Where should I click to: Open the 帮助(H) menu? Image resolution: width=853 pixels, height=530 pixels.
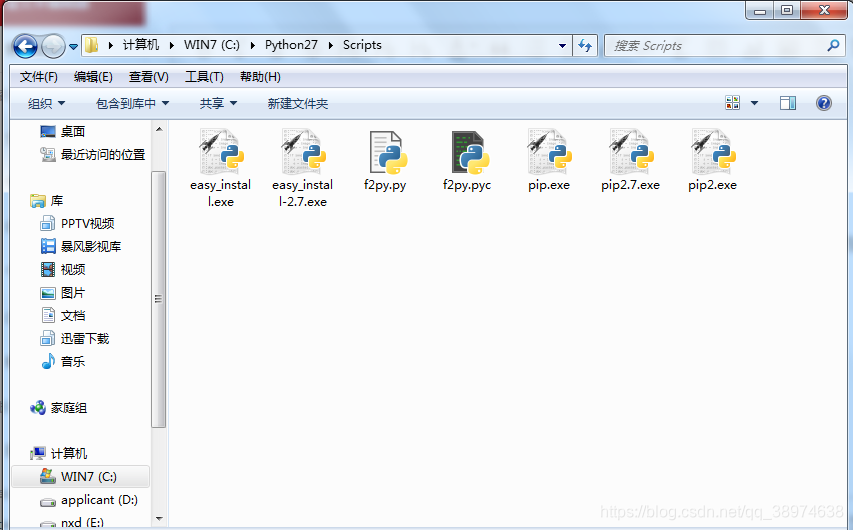(260, 77)
